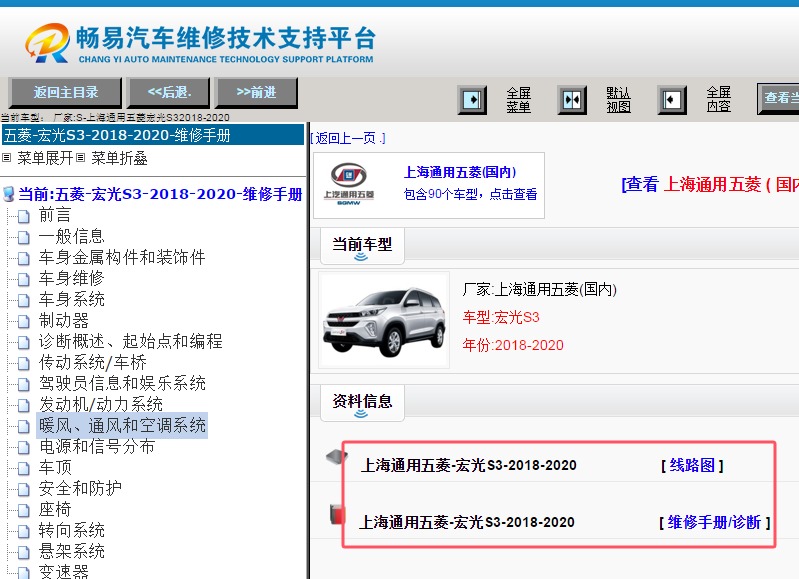
Task: Click the 默认视图 text label
Action: 618,99
